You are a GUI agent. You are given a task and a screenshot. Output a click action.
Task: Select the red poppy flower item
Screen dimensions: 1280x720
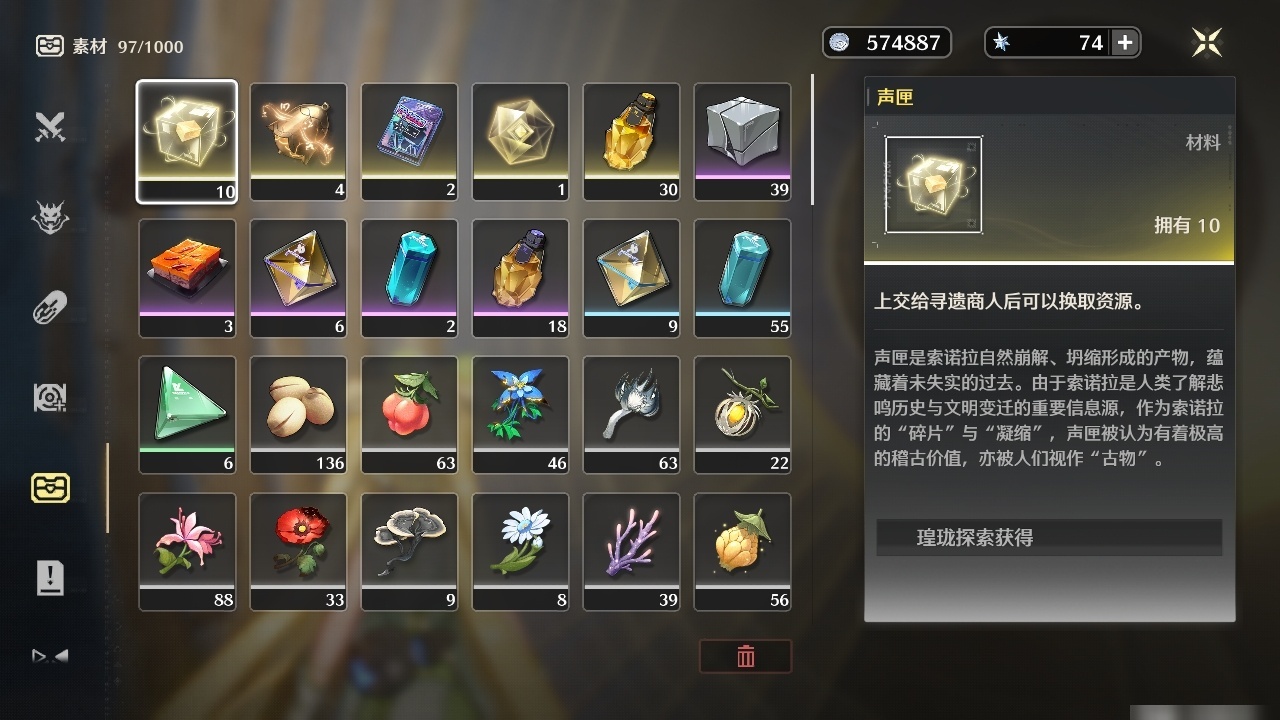[x=298, y=551]
